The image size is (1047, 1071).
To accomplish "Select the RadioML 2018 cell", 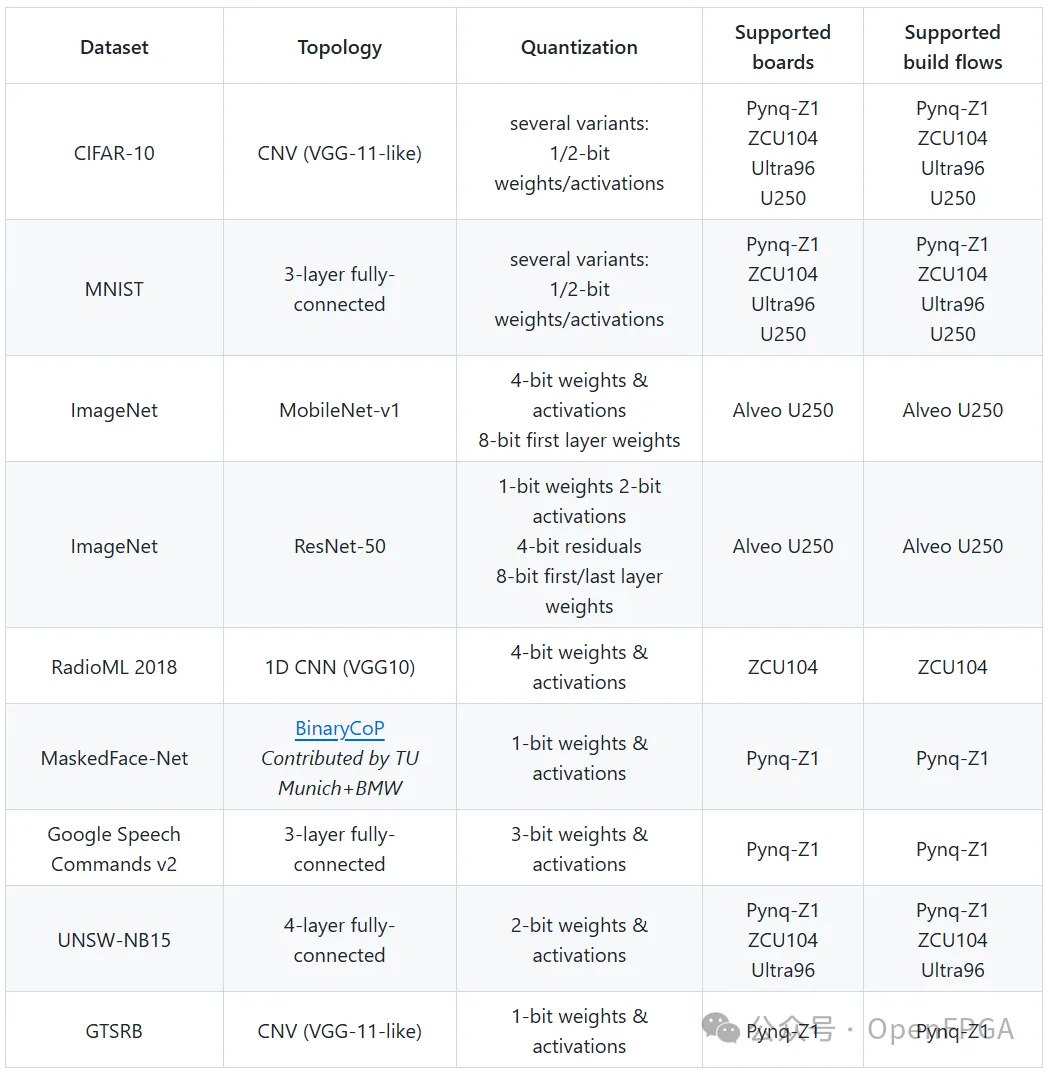I will coord(114,667).
